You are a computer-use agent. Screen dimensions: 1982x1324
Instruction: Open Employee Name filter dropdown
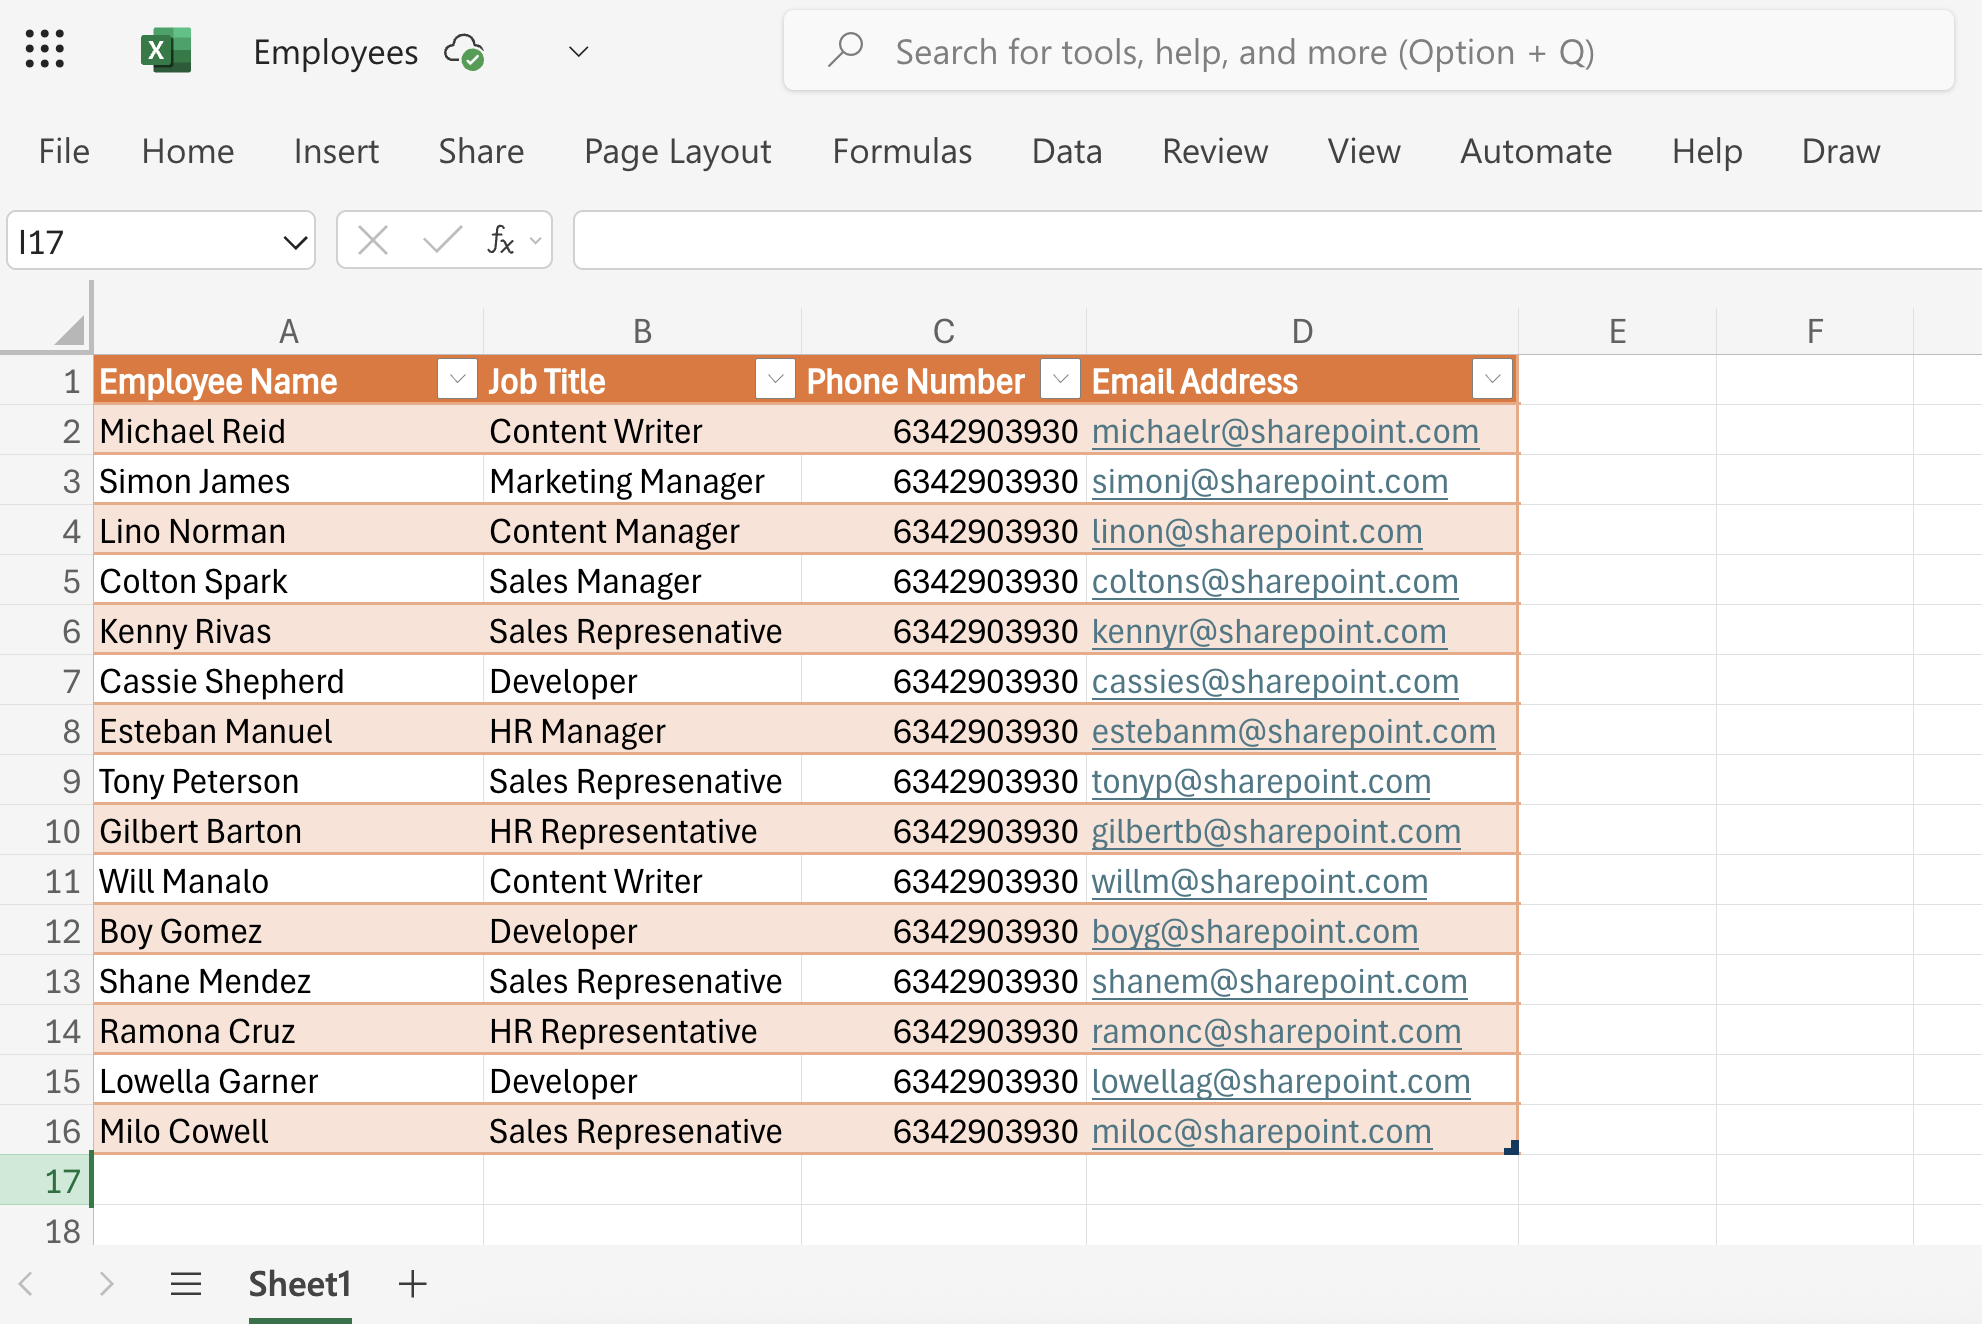click(457, 380)
